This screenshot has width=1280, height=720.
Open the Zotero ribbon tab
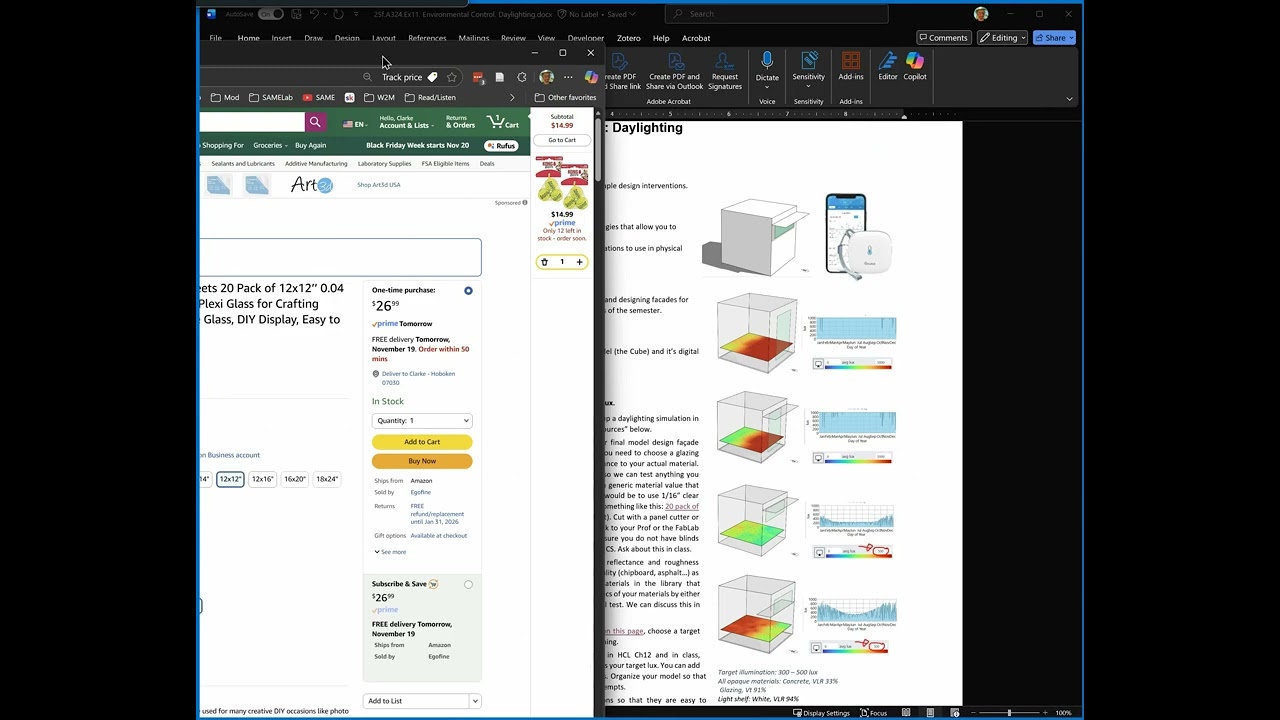click(628, 38)
